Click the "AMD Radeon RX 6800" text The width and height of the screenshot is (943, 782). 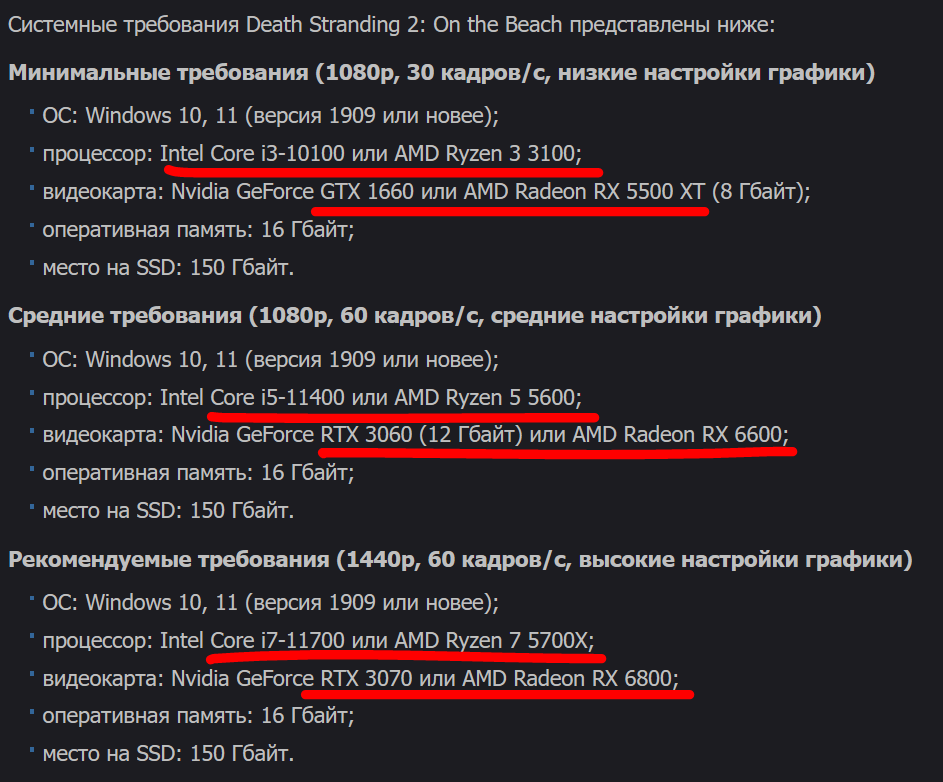tap(568, 679)
